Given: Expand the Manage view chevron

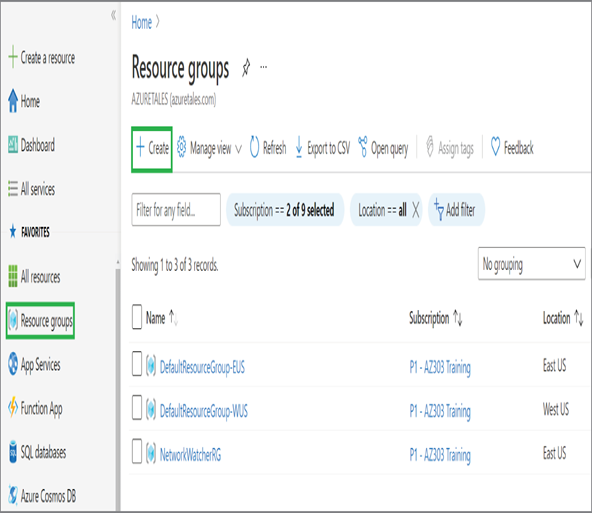Looking at the screenshot, I should click(x=239, y=149).
